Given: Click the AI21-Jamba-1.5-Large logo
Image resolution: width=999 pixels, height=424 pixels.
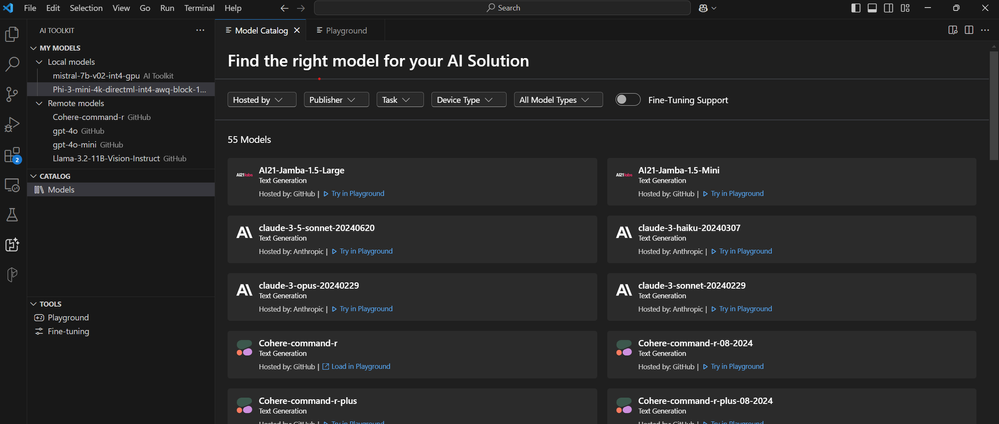Looking at the screenshot, I should [245, 175].
